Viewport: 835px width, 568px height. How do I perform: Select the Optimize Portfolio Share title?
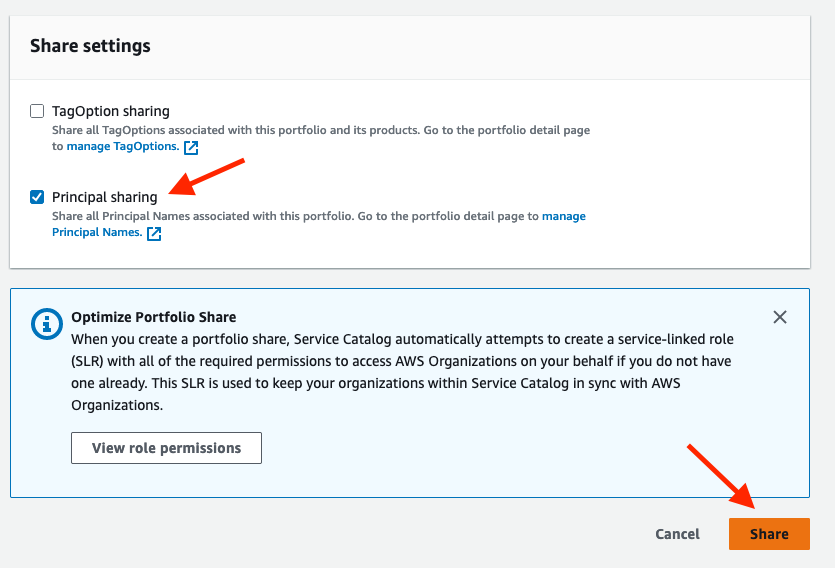pyautogui.click(x=153, y=317)
